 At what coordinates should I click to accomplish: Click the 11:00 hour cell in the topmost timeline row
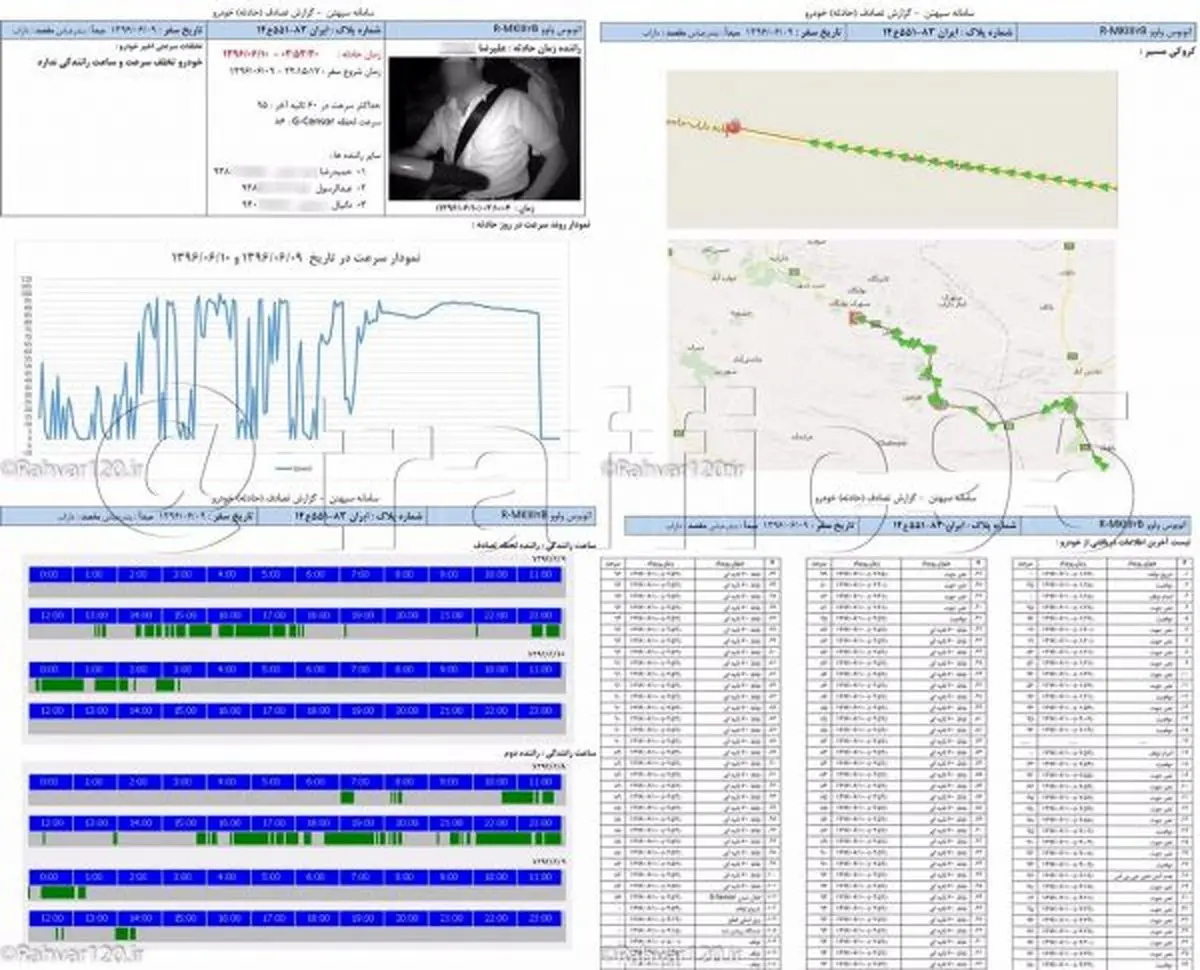(541, 575)
